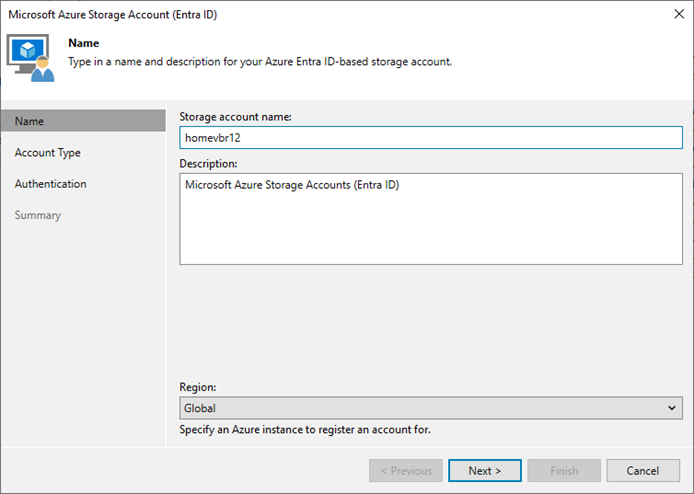Select the Name wizard step
Viewport: 694px width, 494px height.
(83, 121)
